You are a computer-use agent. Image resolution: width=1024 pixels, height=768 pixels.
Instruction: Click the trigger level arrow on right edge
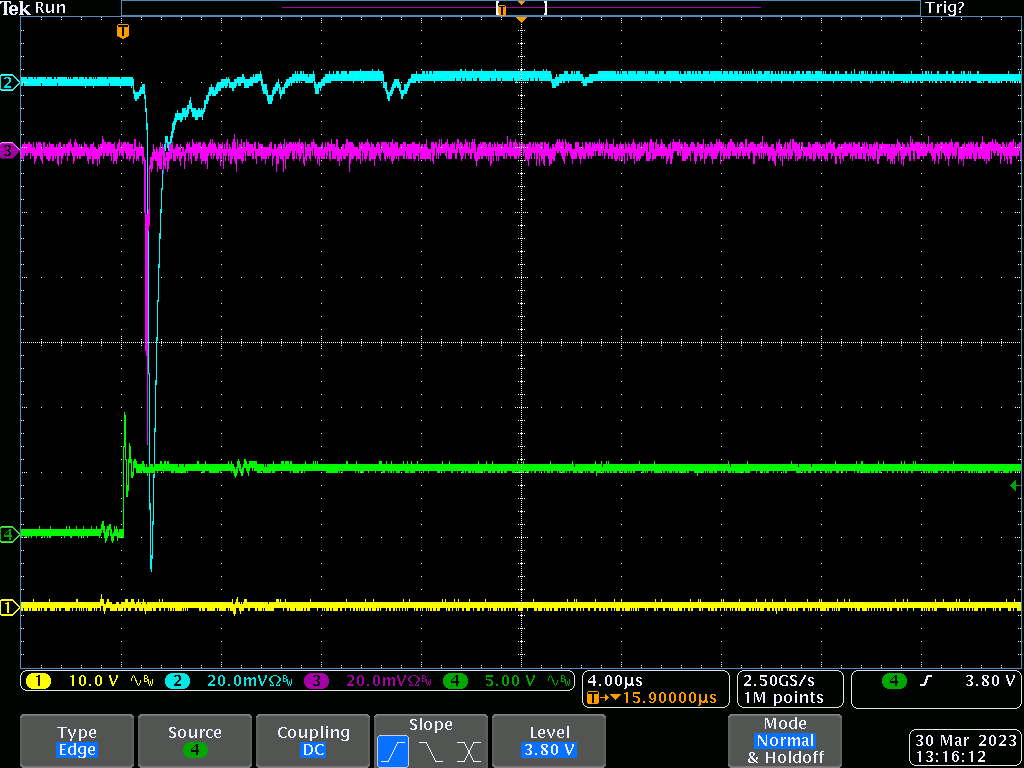point(1014,486)
